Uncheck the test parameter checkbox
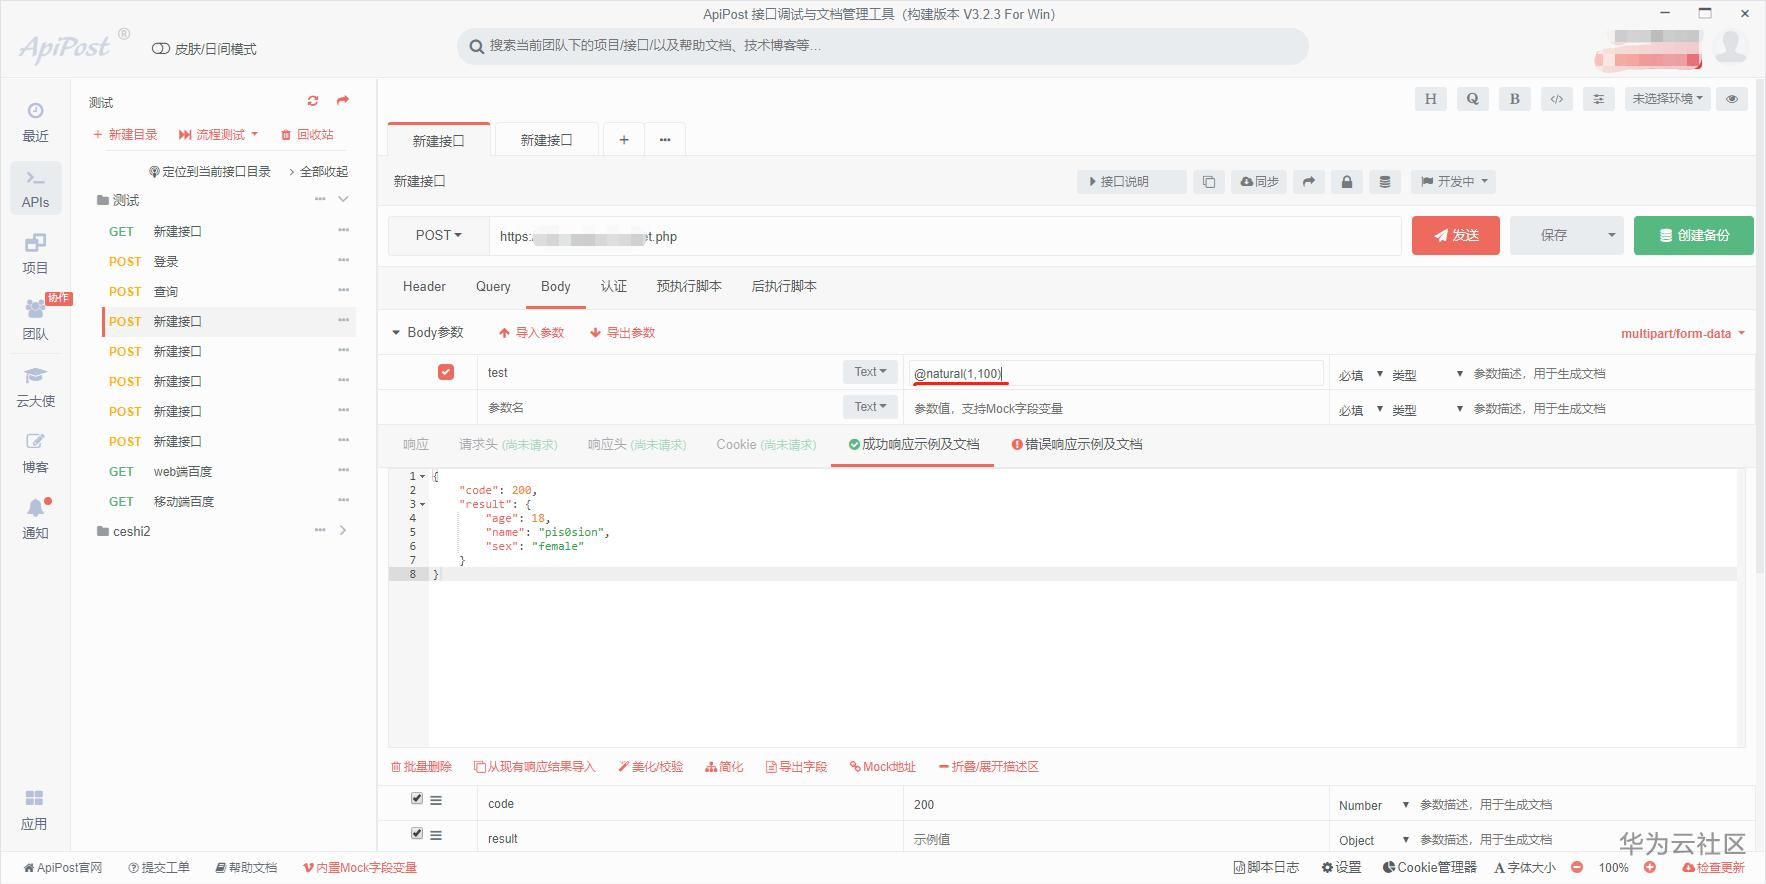 tap(446, 372)
